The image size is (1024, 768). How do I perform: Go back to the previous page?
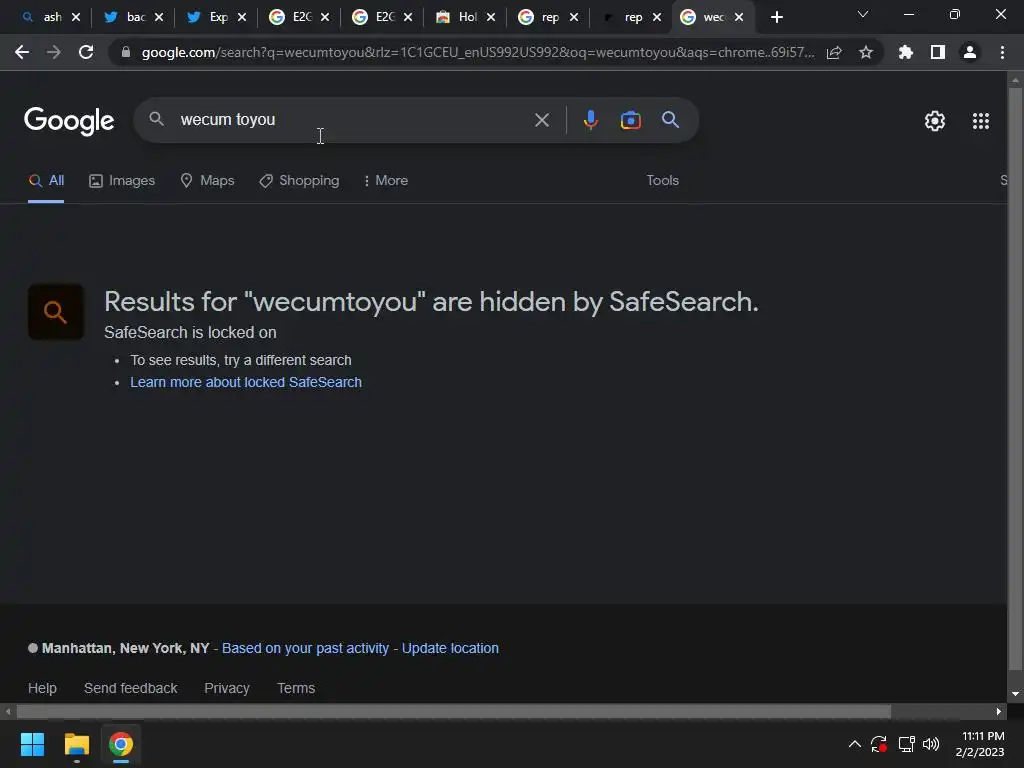(x=22, y=52)
